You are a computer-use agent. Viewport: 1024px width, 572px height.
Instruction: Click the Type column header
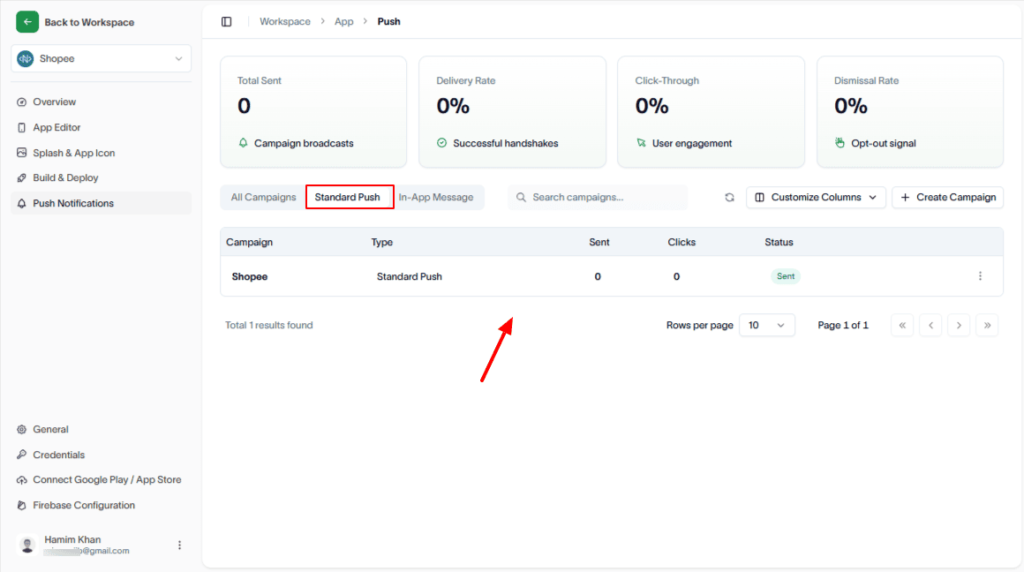coord(382,242)
